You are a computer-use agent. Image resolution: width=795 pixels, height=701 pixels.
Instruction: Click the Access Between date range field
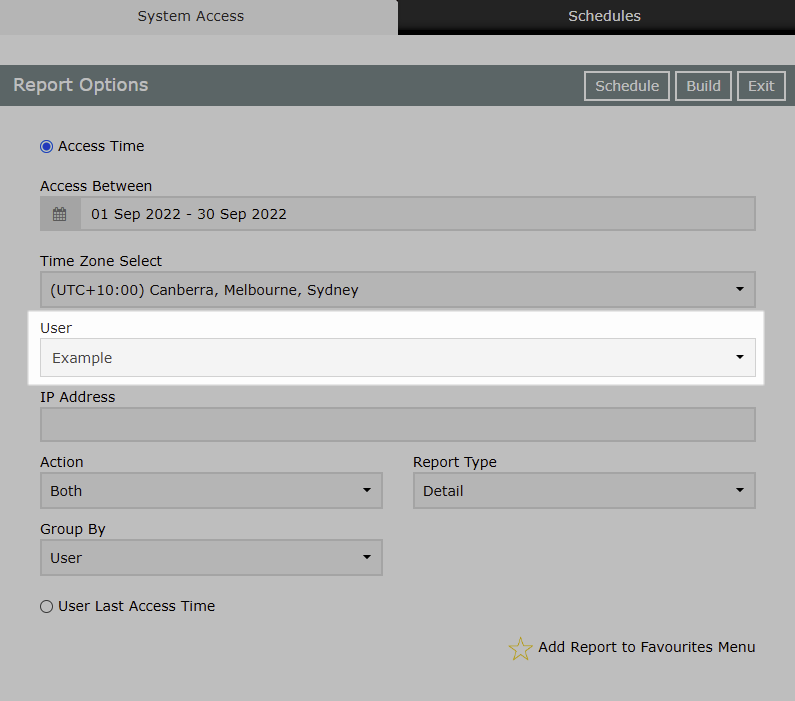398,213
